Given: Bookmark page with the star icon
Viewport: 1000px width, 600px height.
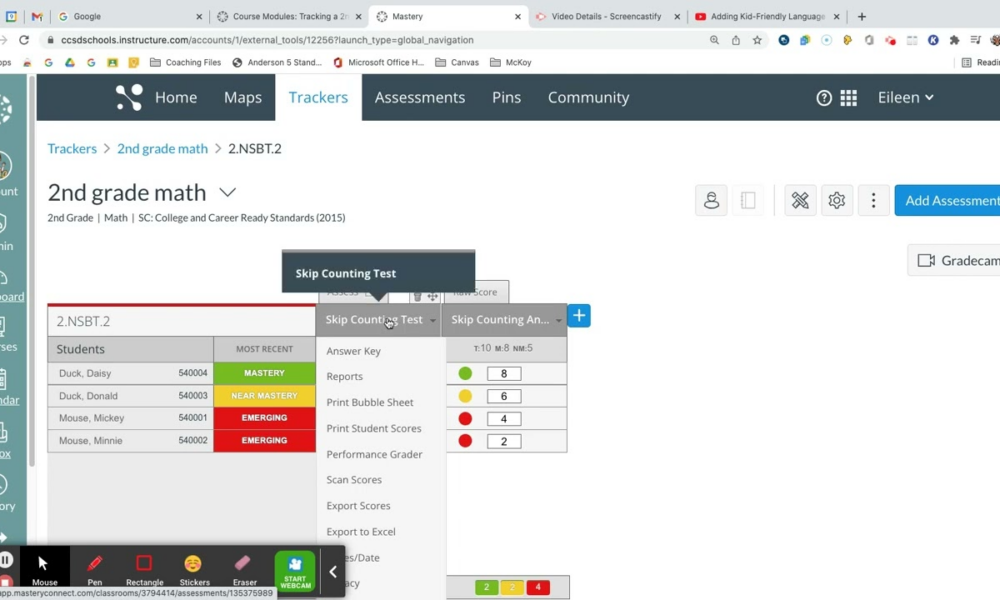Looking at the screenshot, I should tap(757, 40).
